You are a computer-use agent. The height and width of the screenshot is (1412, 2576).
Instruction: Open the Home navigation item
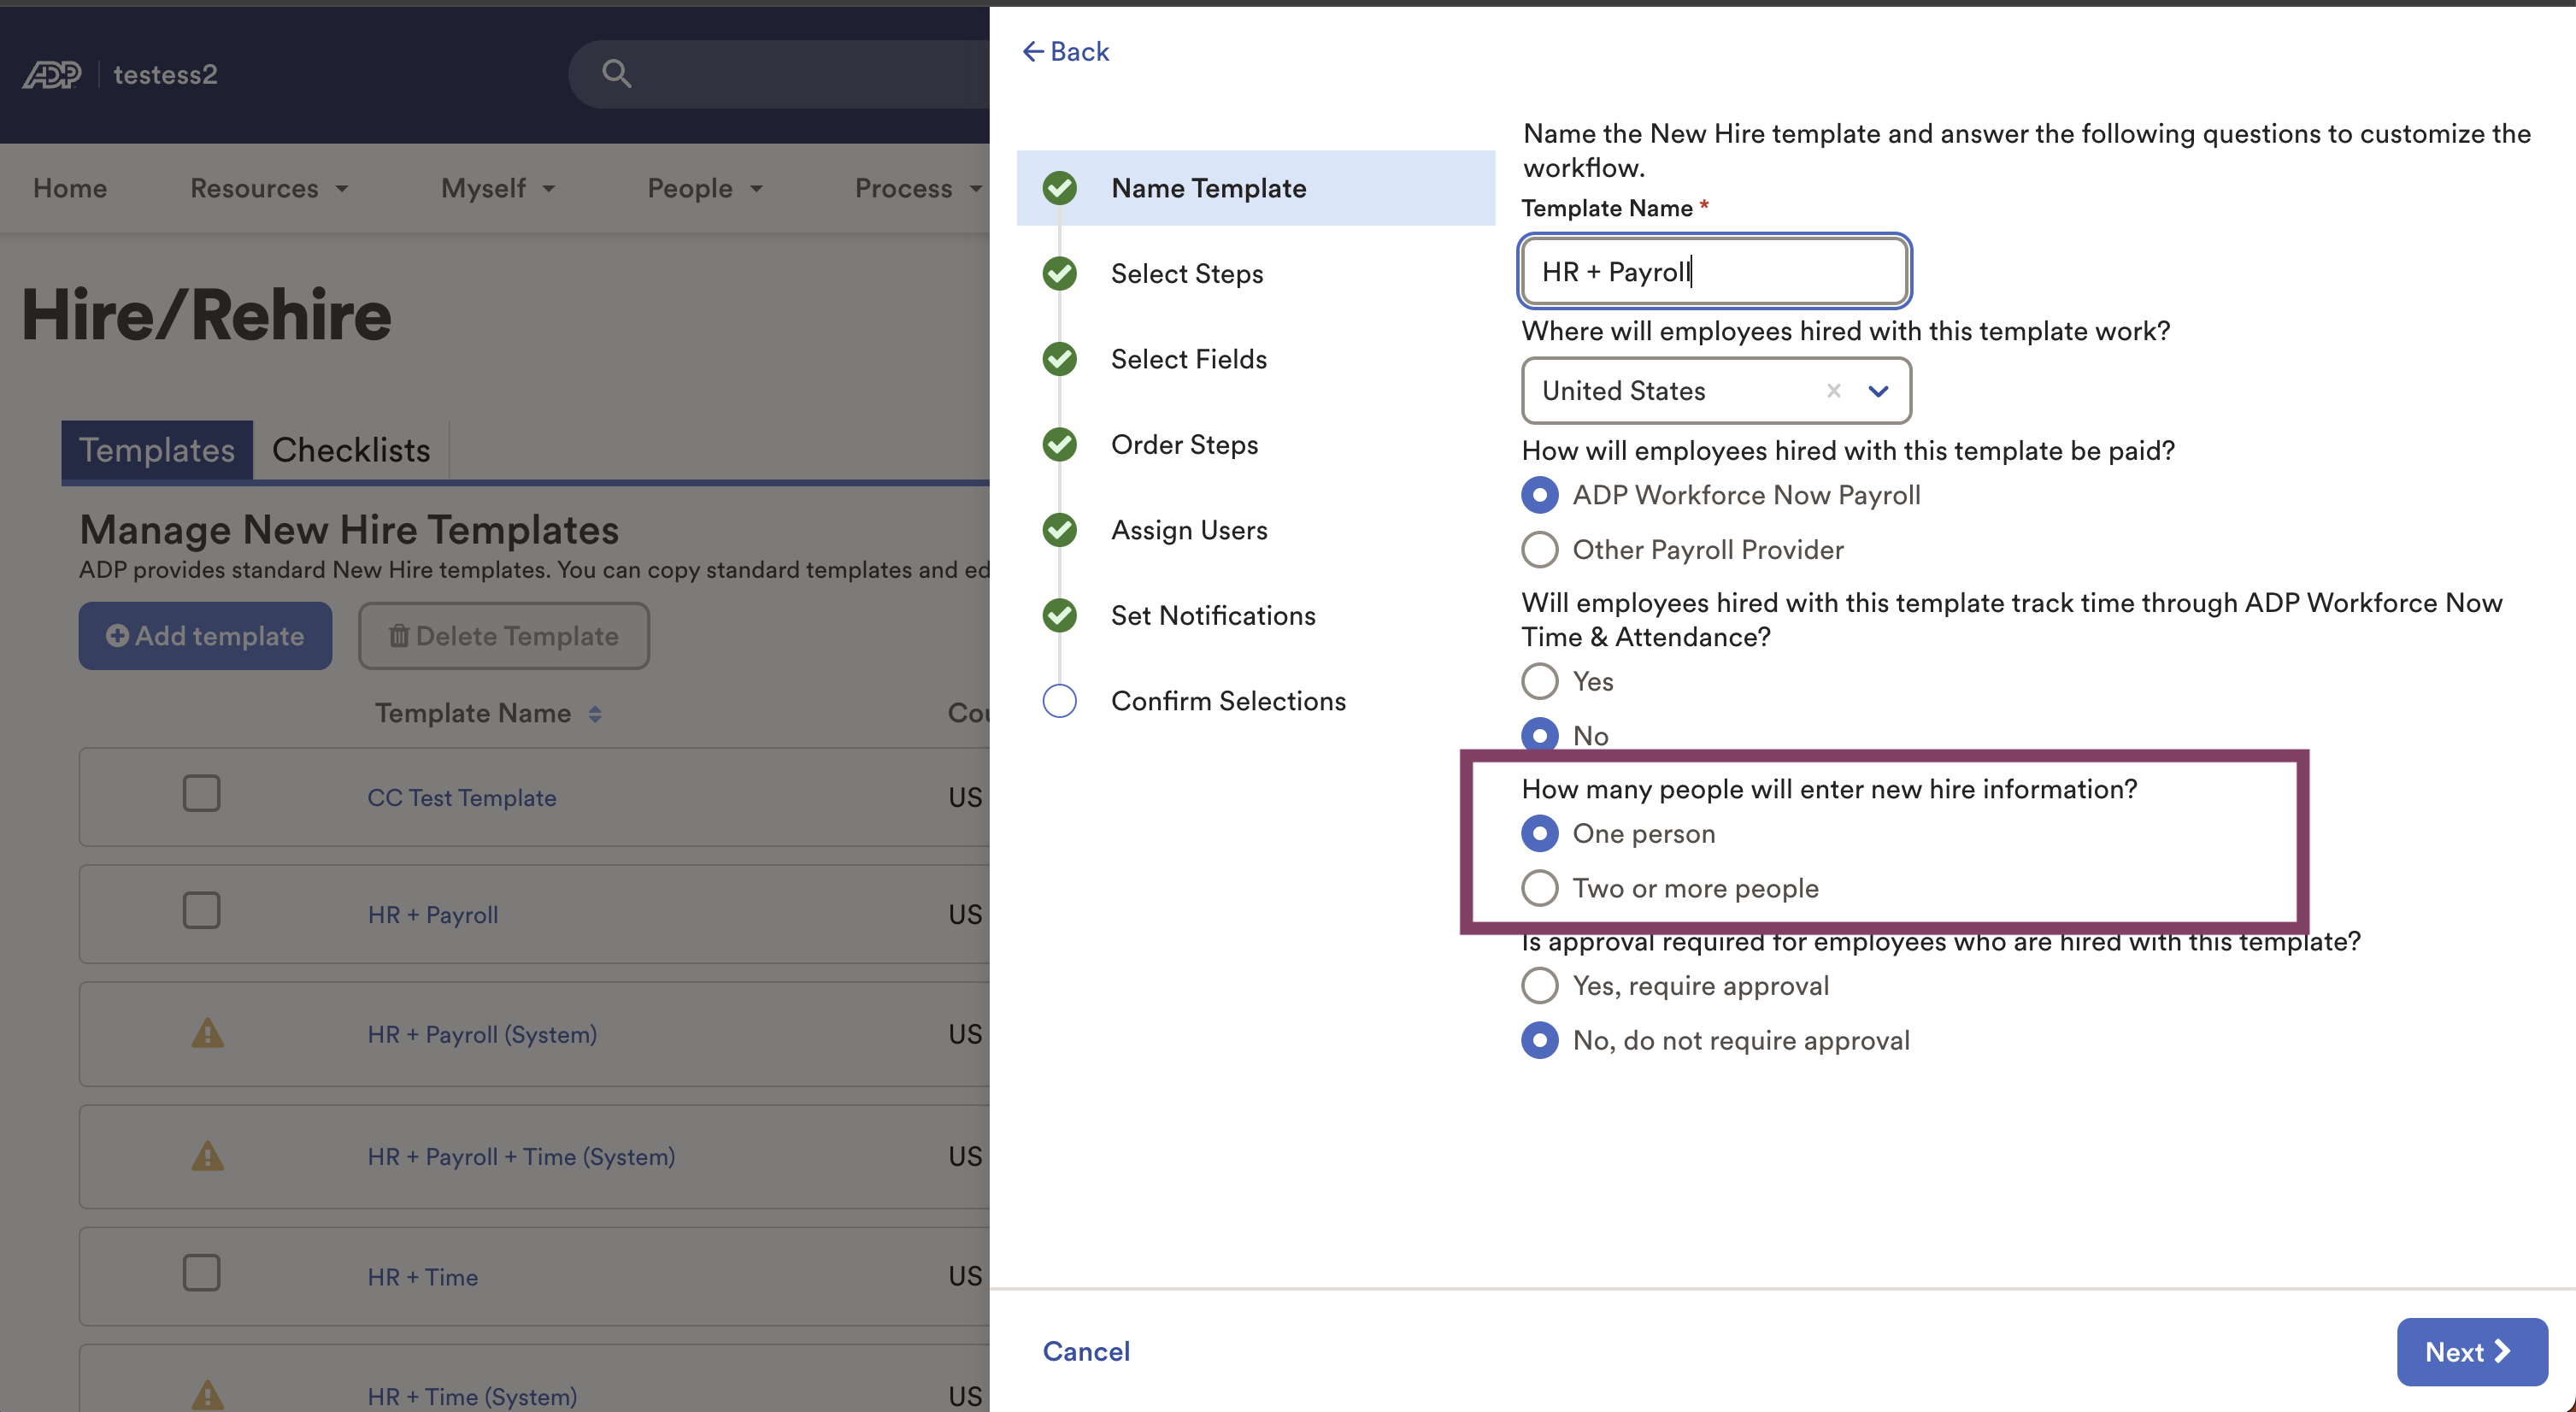click(70, 188)
